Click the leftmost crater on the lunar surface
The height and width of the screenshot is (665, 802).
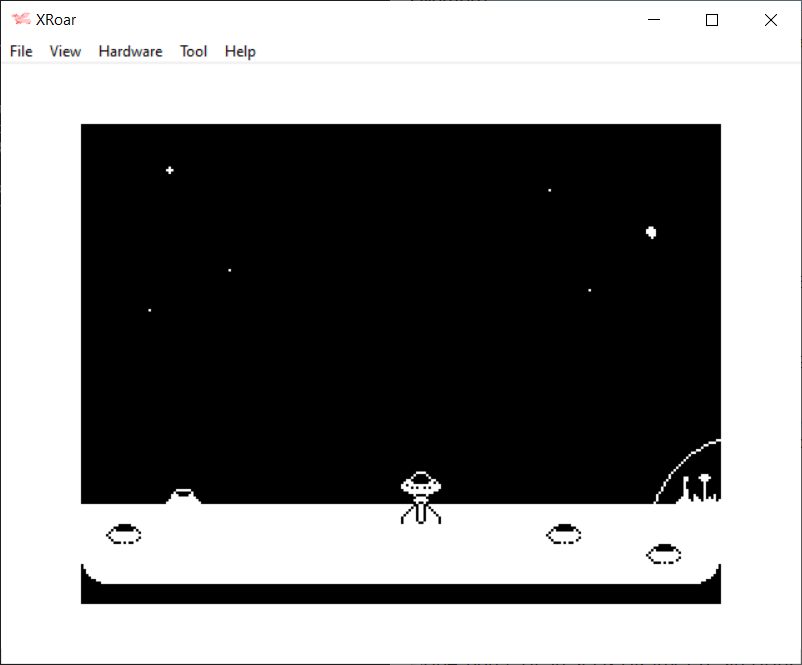point(124,534)
